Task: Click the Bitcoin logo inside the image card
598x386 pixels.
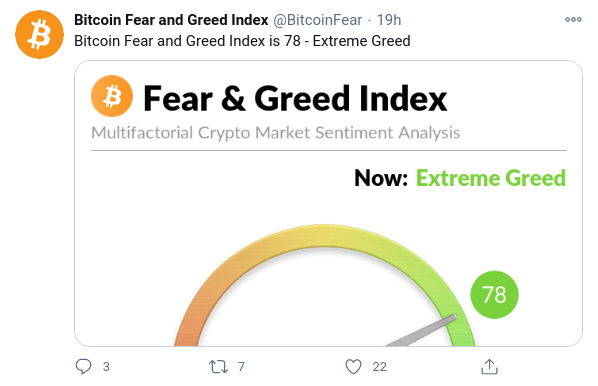Action: point(112,96)
